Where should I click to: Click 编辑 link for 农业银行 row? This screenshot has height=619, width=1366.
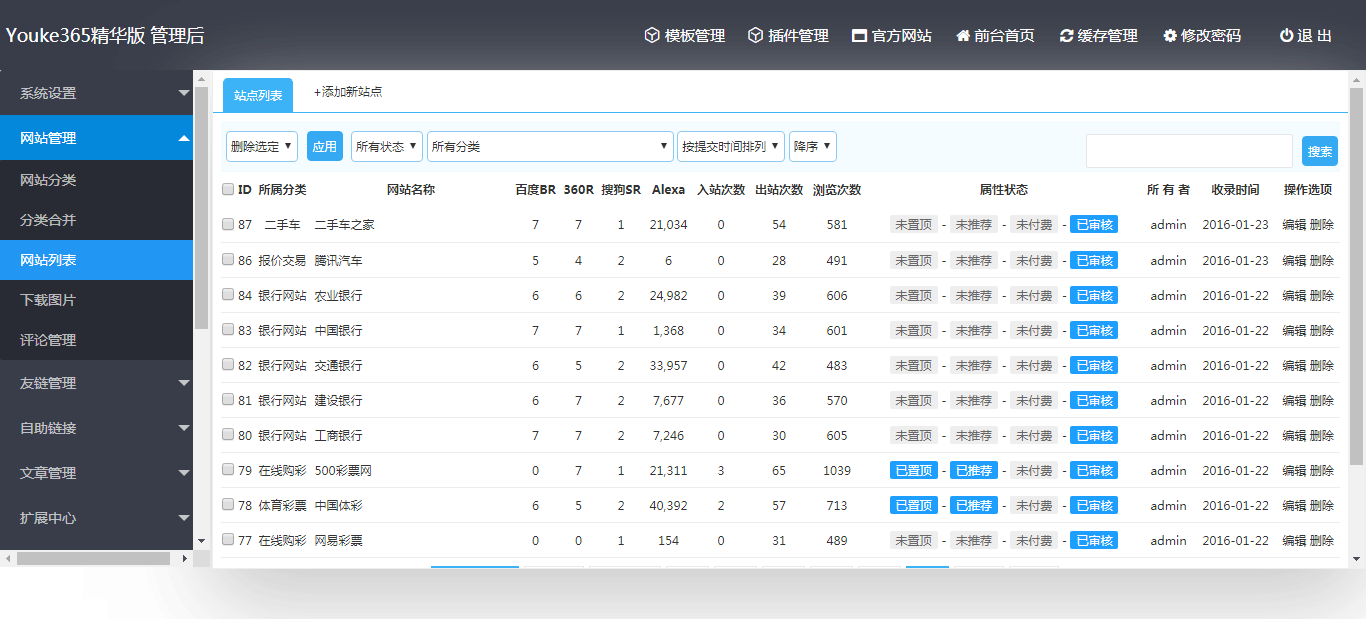(x=1294, y=296)
